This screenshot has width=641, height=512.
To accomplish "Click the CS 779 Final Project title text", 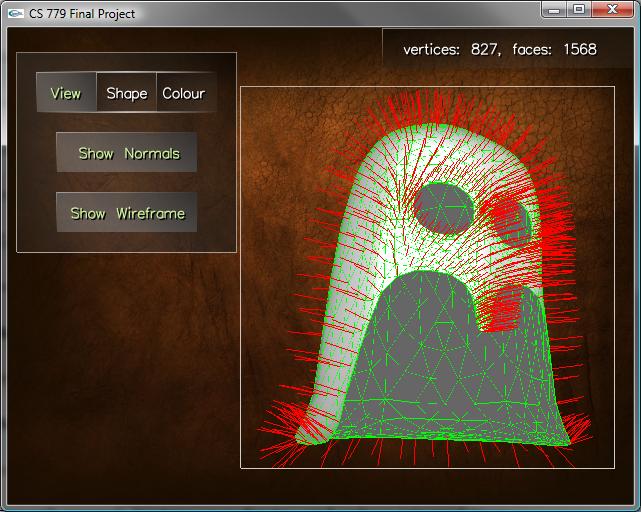I will (x=82, y=14).
